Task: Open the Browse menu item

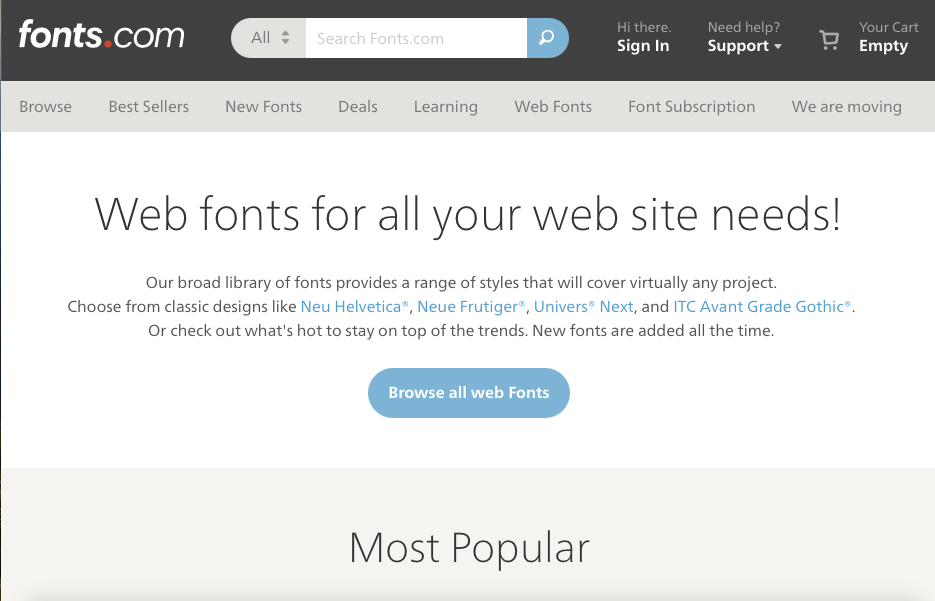Action: tap(45, 107)
